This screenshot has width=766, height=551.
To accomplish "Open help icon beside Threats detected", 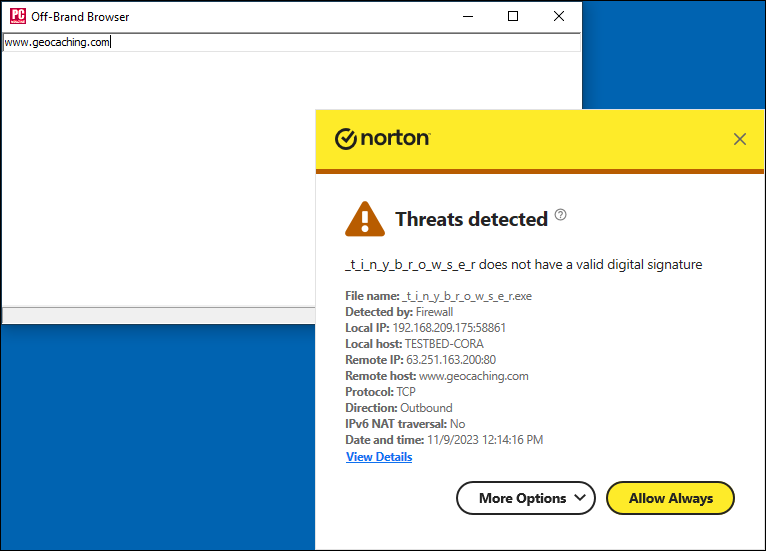I will click(561, 214).
